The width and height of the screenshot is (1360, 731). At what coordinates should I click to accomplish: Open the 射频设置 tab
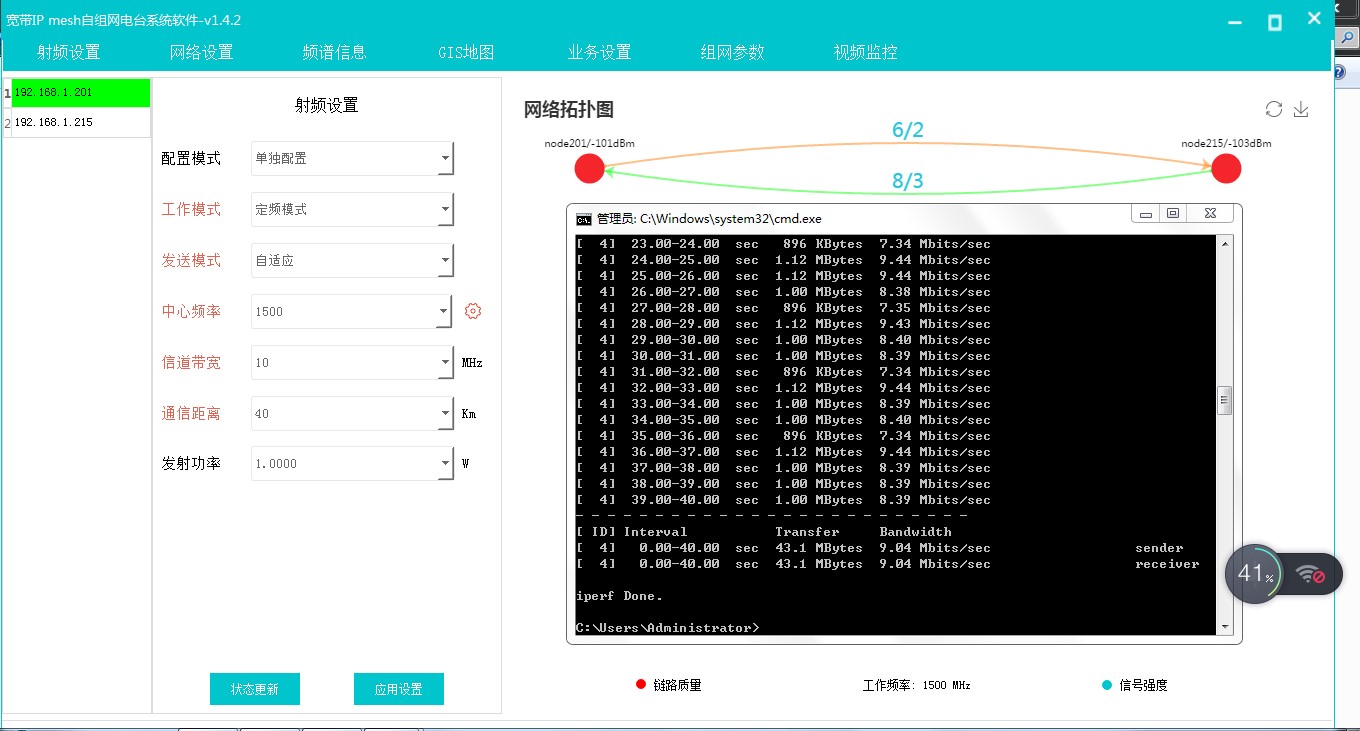pyautogui.click(x=69, y=52)
